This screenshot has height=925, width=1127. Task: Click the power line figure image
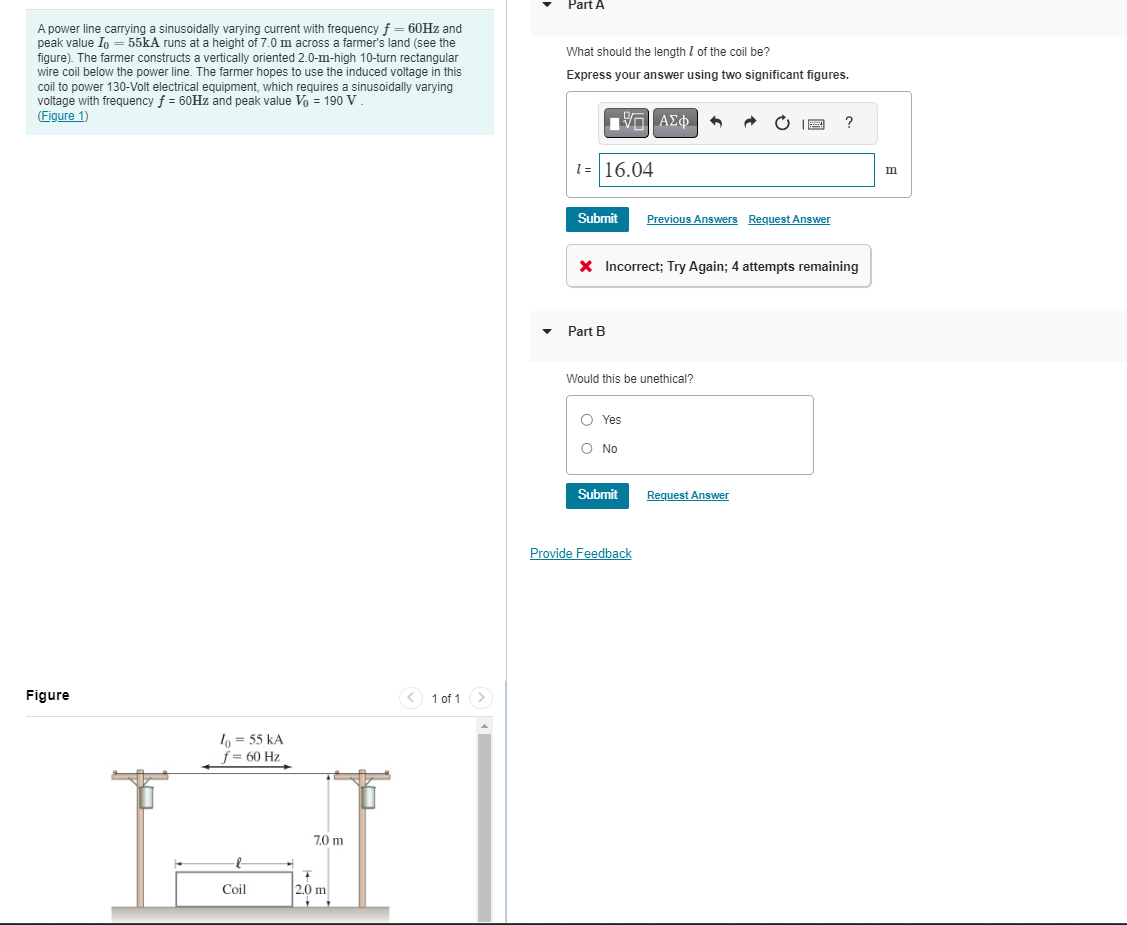[x=251, y=827]
